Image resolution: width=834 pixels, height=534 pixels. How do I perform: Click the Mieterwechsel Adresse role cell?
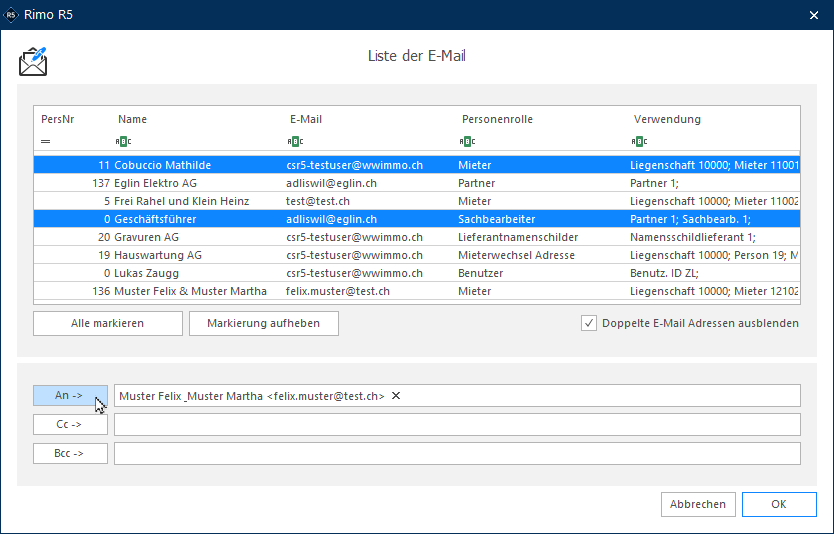516,255
